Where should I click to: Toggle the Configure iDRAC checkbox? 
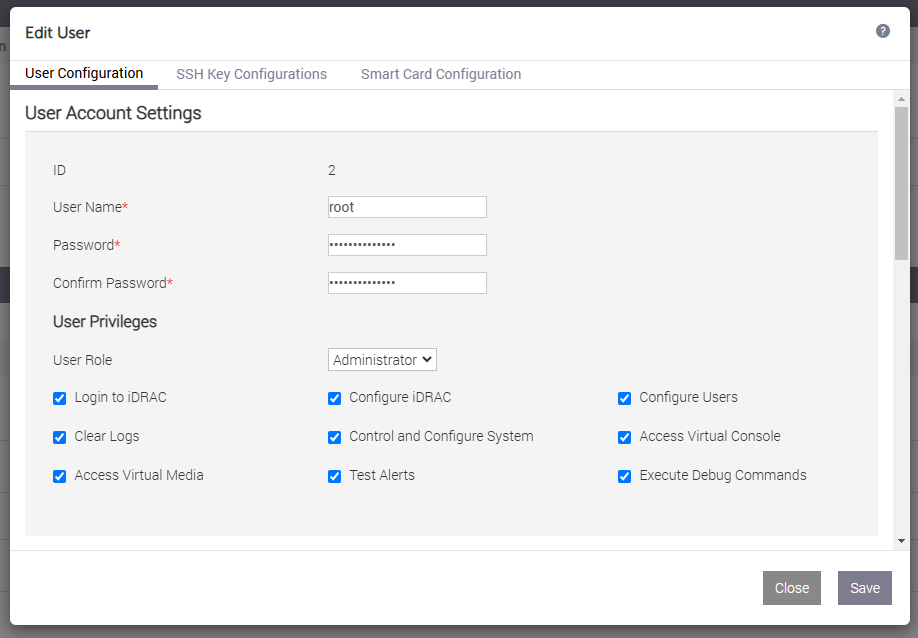(334, 399)
